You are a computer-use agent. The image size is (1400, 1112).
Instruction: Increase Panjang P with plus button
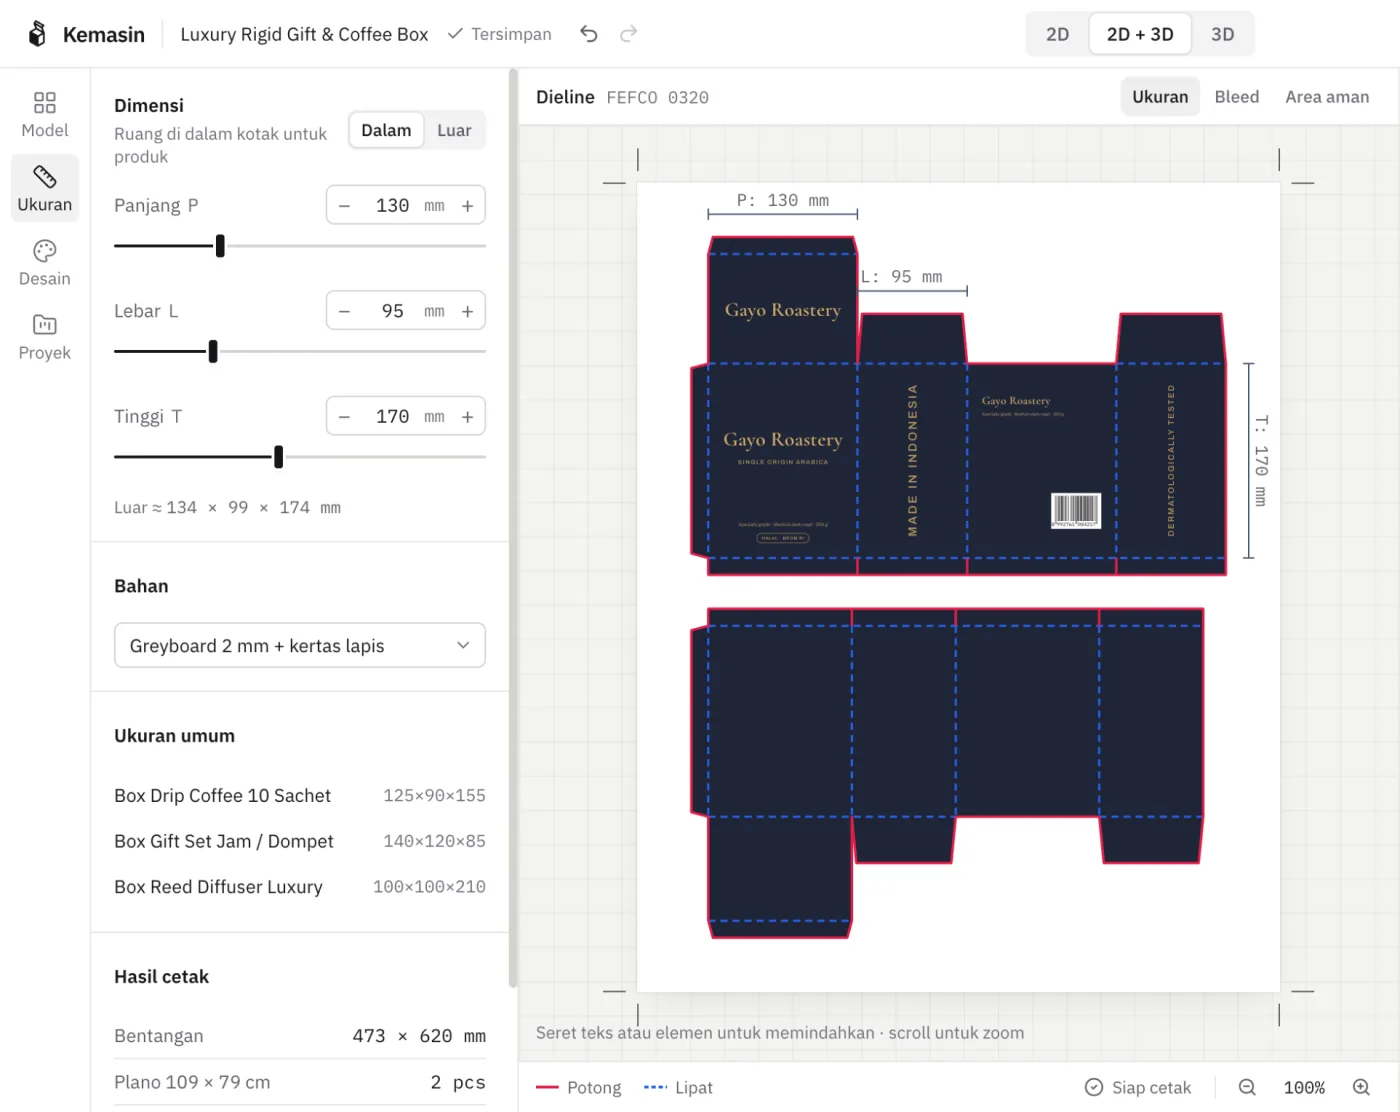[x=467, y=206]
